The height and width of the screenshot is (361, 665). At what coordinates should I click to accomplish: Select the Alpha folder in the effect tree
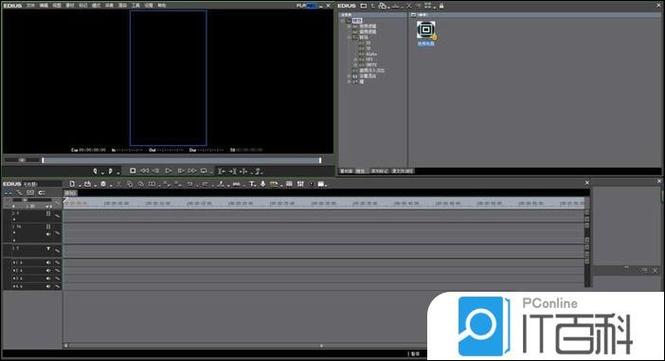point(372,54)
